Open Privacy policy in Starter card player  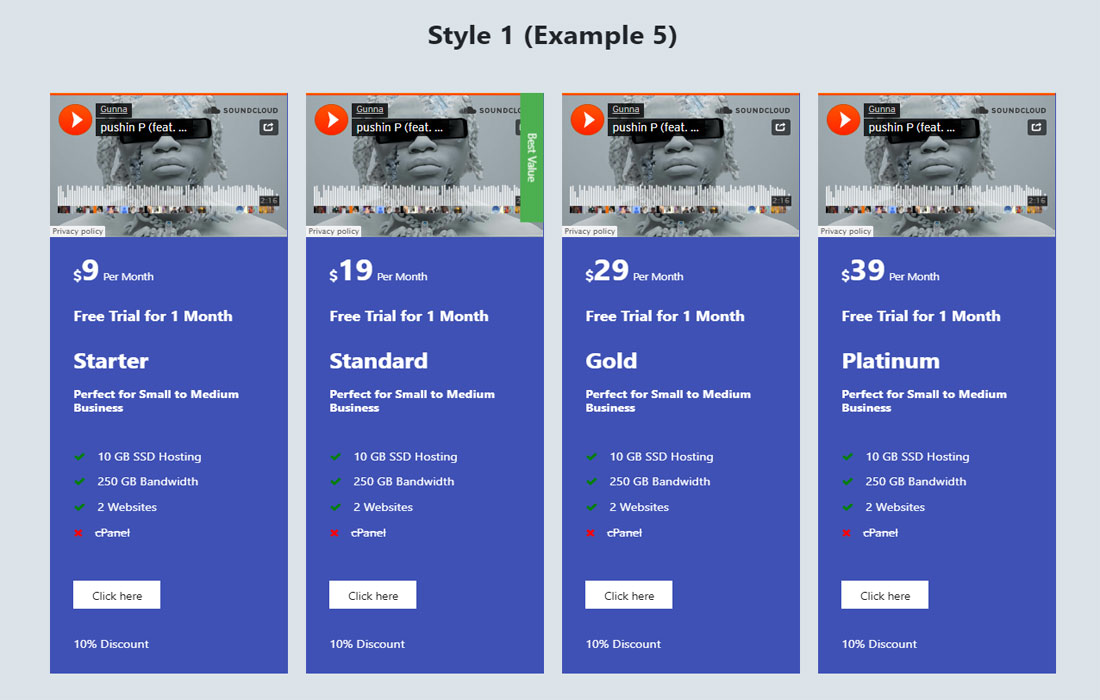(78, 231)
